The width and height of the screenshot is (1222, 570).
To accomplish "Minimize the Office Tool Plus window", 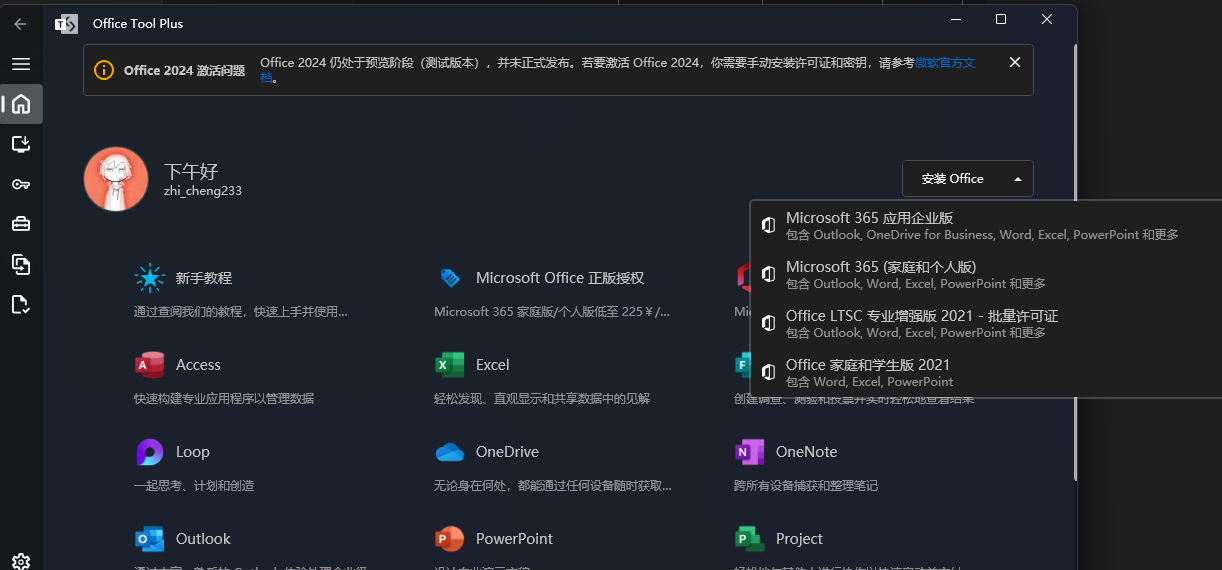I will click(x=955, y=20).
